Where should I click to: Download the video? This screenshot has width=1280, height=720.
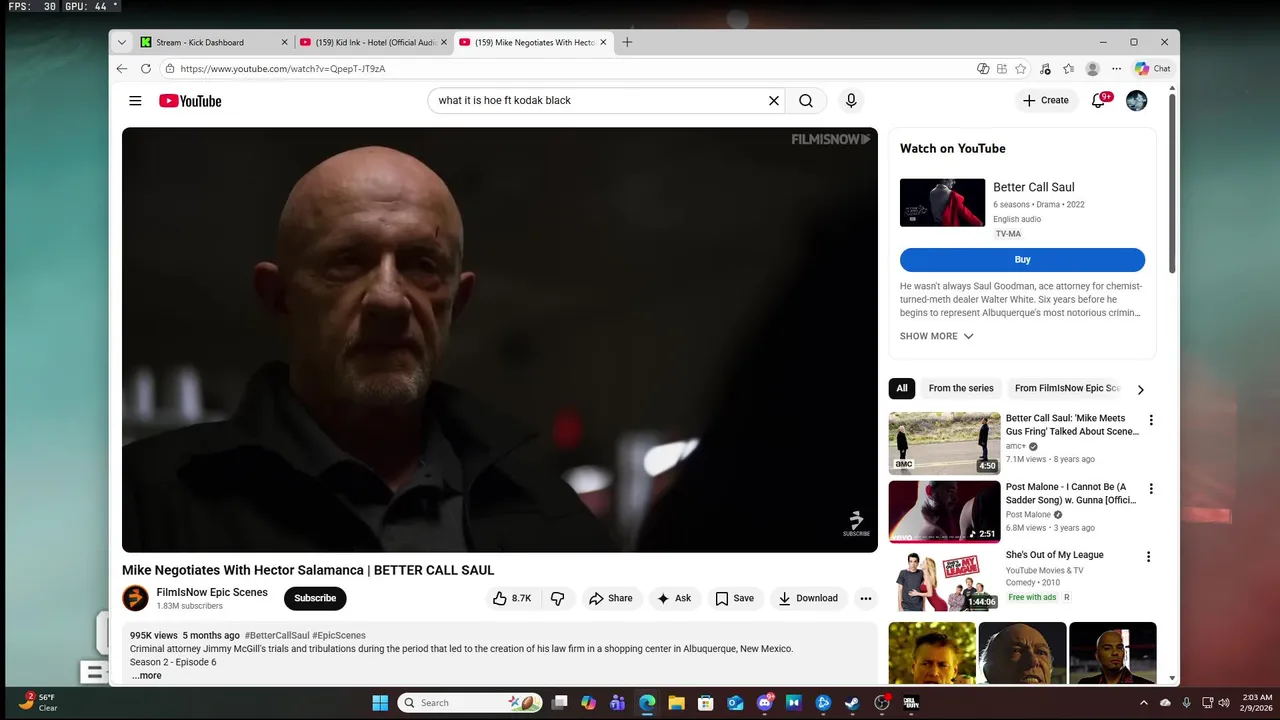[808, 598]
